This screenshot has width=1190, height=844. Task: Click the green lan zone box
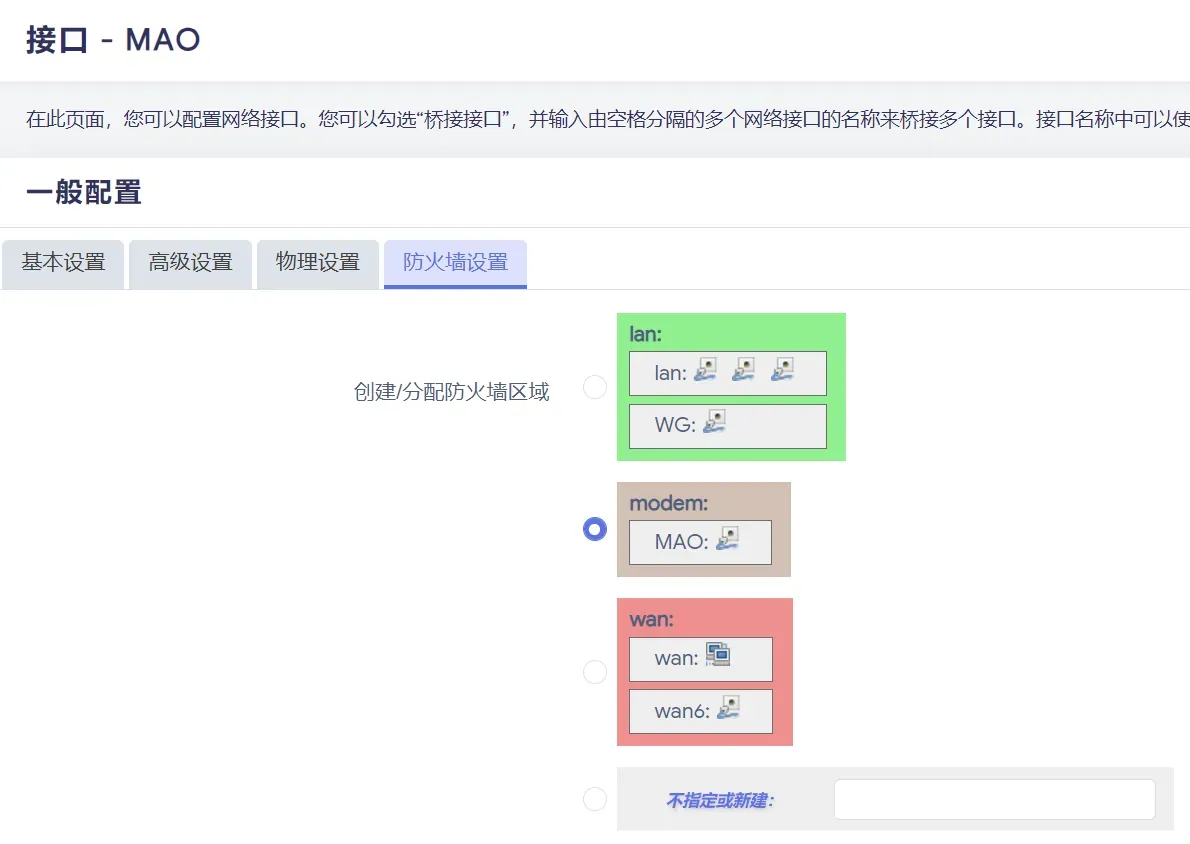pos(732,387)
